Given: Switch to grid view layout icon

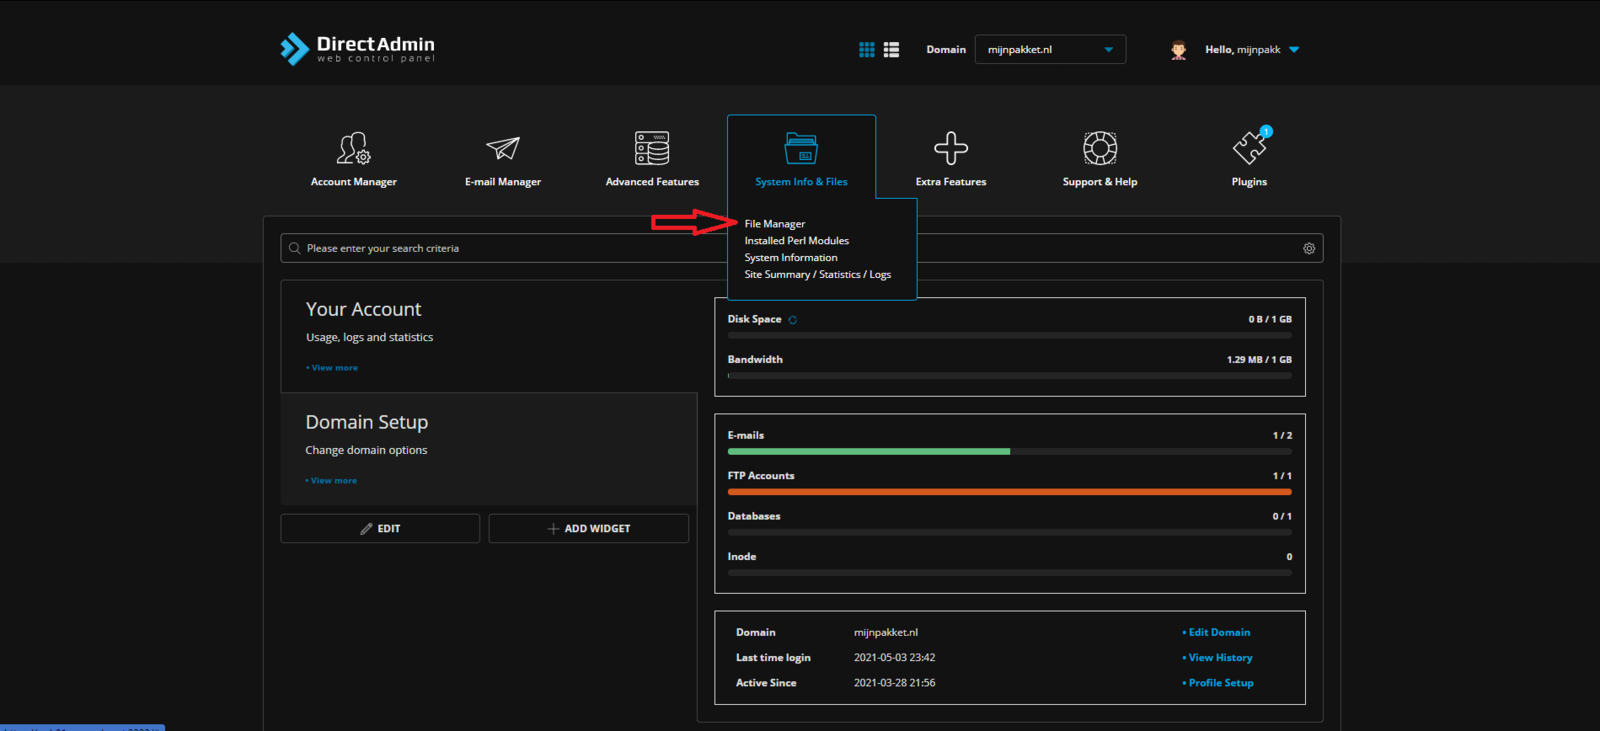Looking at the screenshot, I should [867, 50].
